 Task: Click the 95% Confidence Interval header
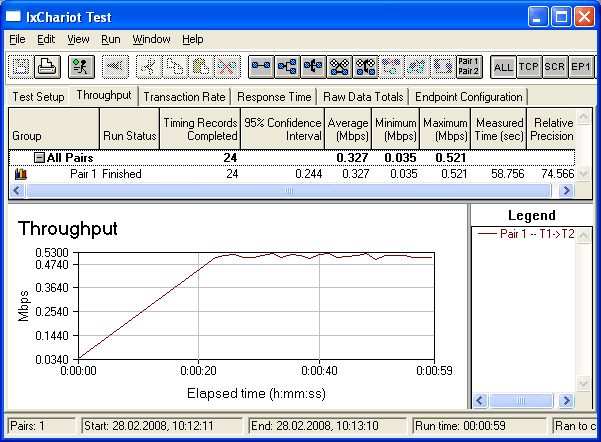(282, 129)
